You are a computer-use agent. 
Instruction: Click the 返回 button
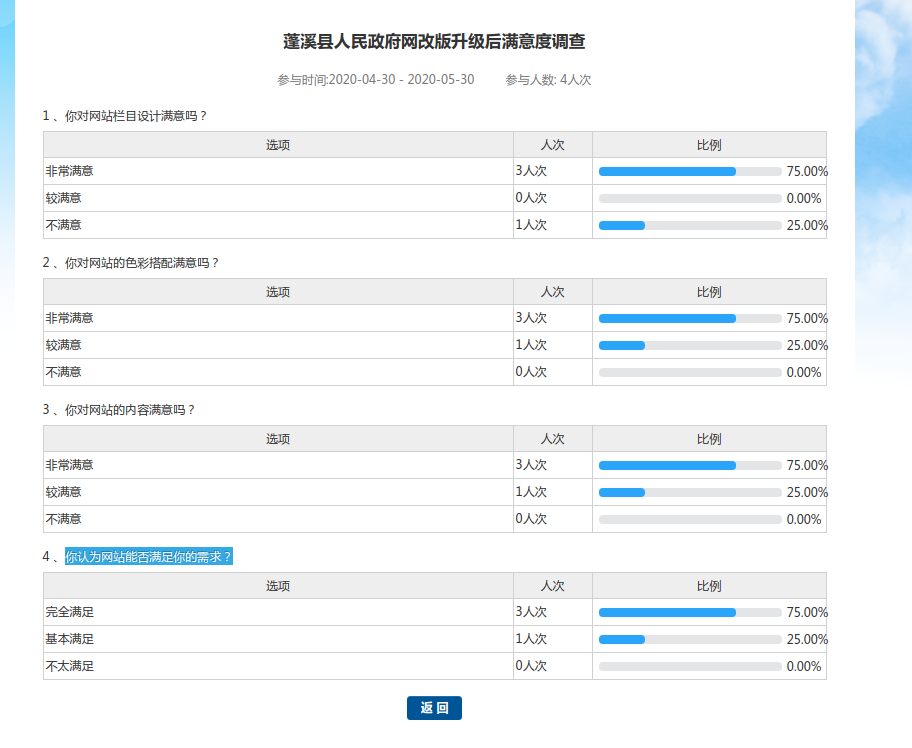tap(434, 708)
